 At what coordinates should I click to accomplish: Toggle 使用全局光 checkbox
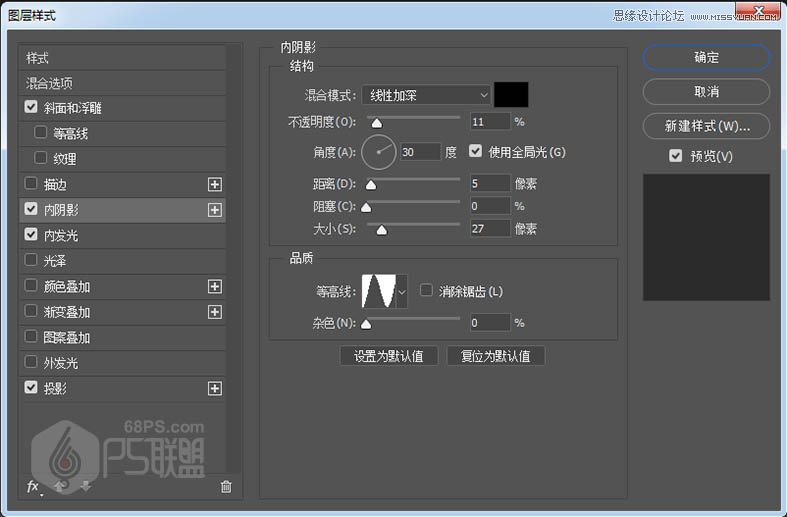[x=475, y=151]
